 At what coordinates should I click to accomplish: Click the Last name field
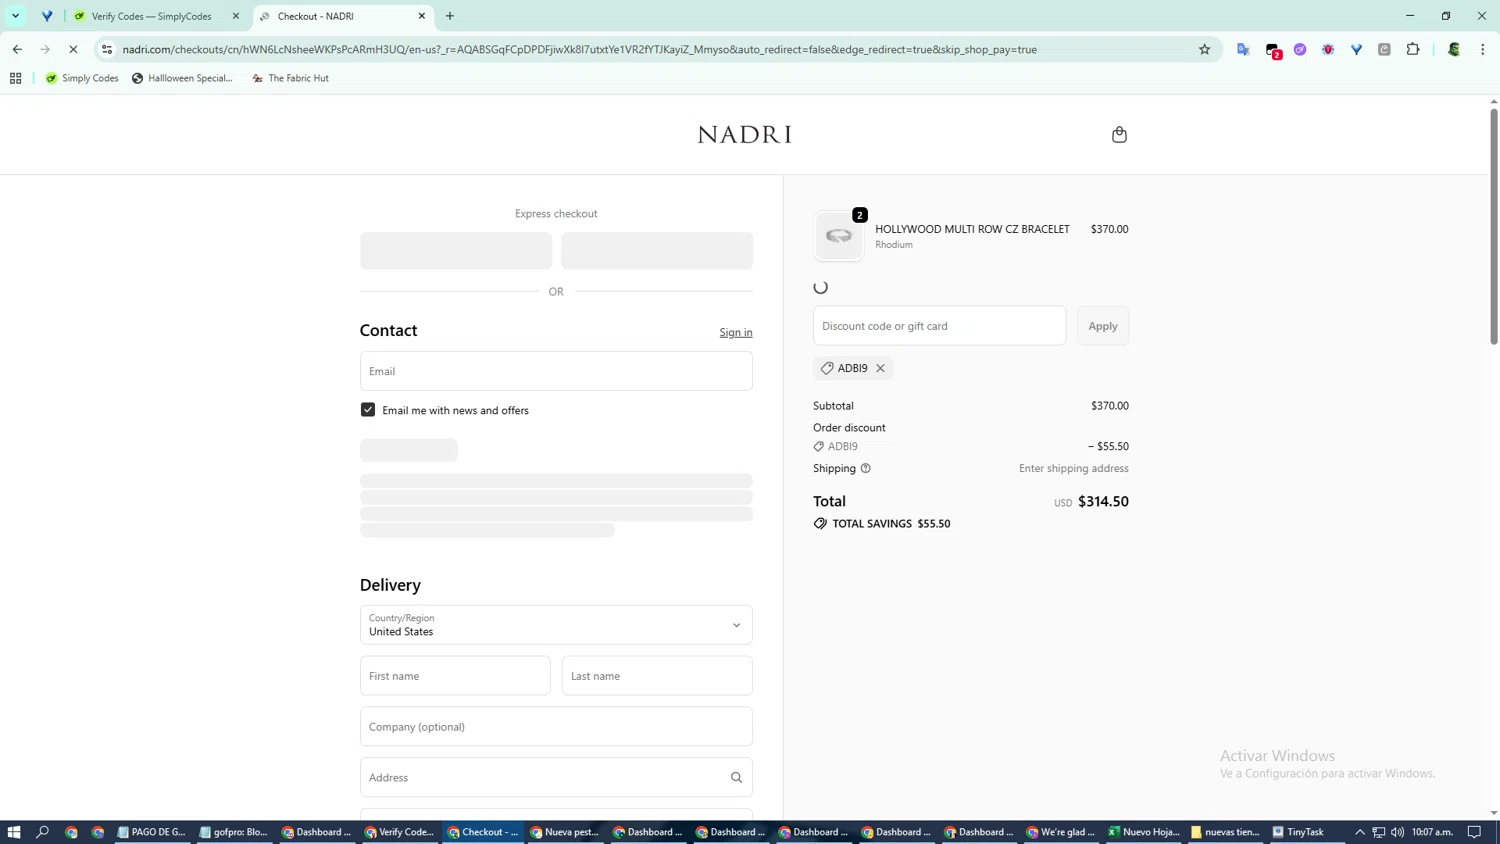(657, 676)
